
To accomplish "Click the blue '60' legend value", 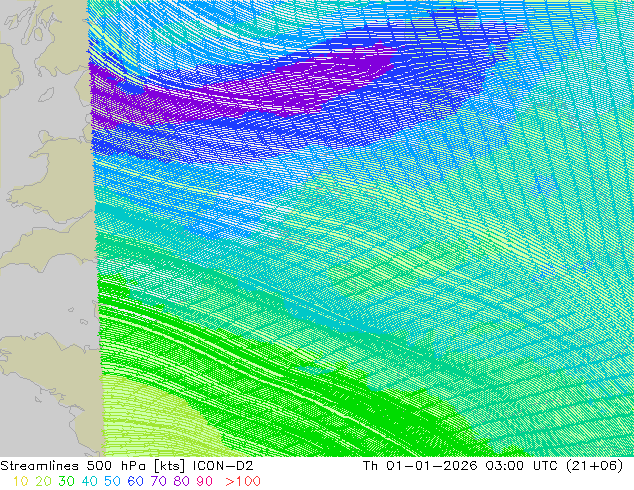I will pos(135,481).
